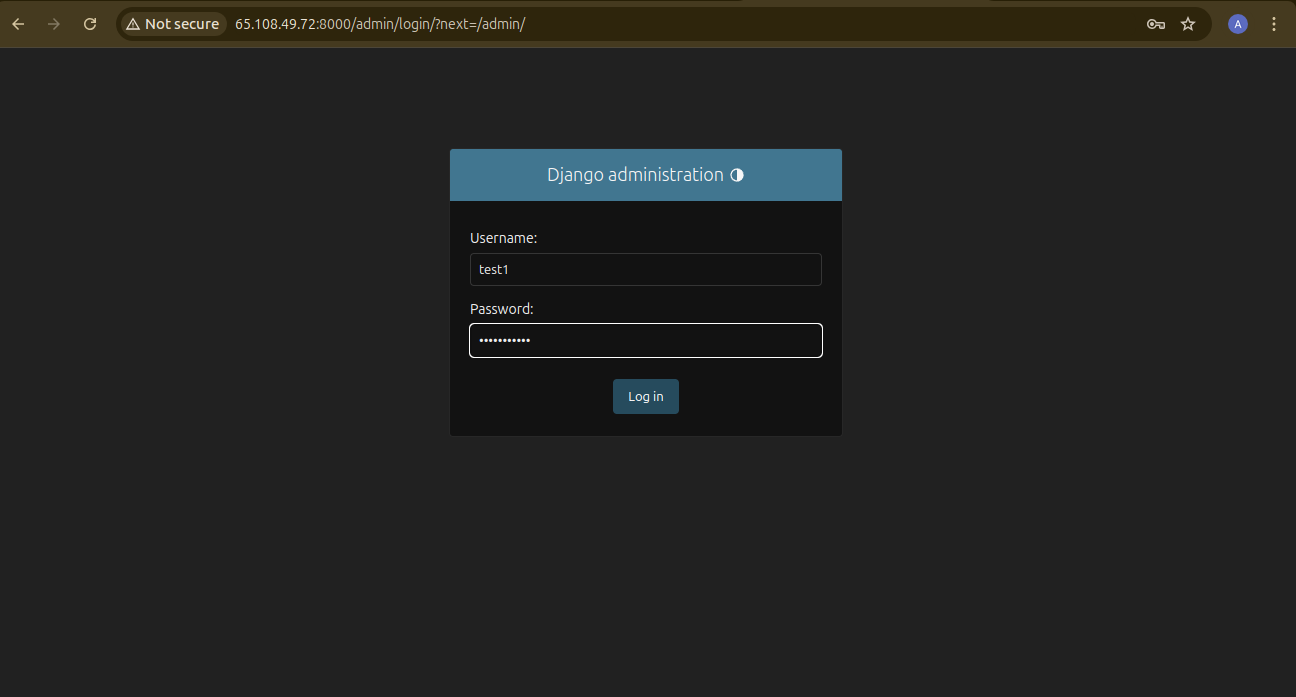Screen dimensions: 1296x697
Task: Click the Django administration heading
Action: coord(635,175)
